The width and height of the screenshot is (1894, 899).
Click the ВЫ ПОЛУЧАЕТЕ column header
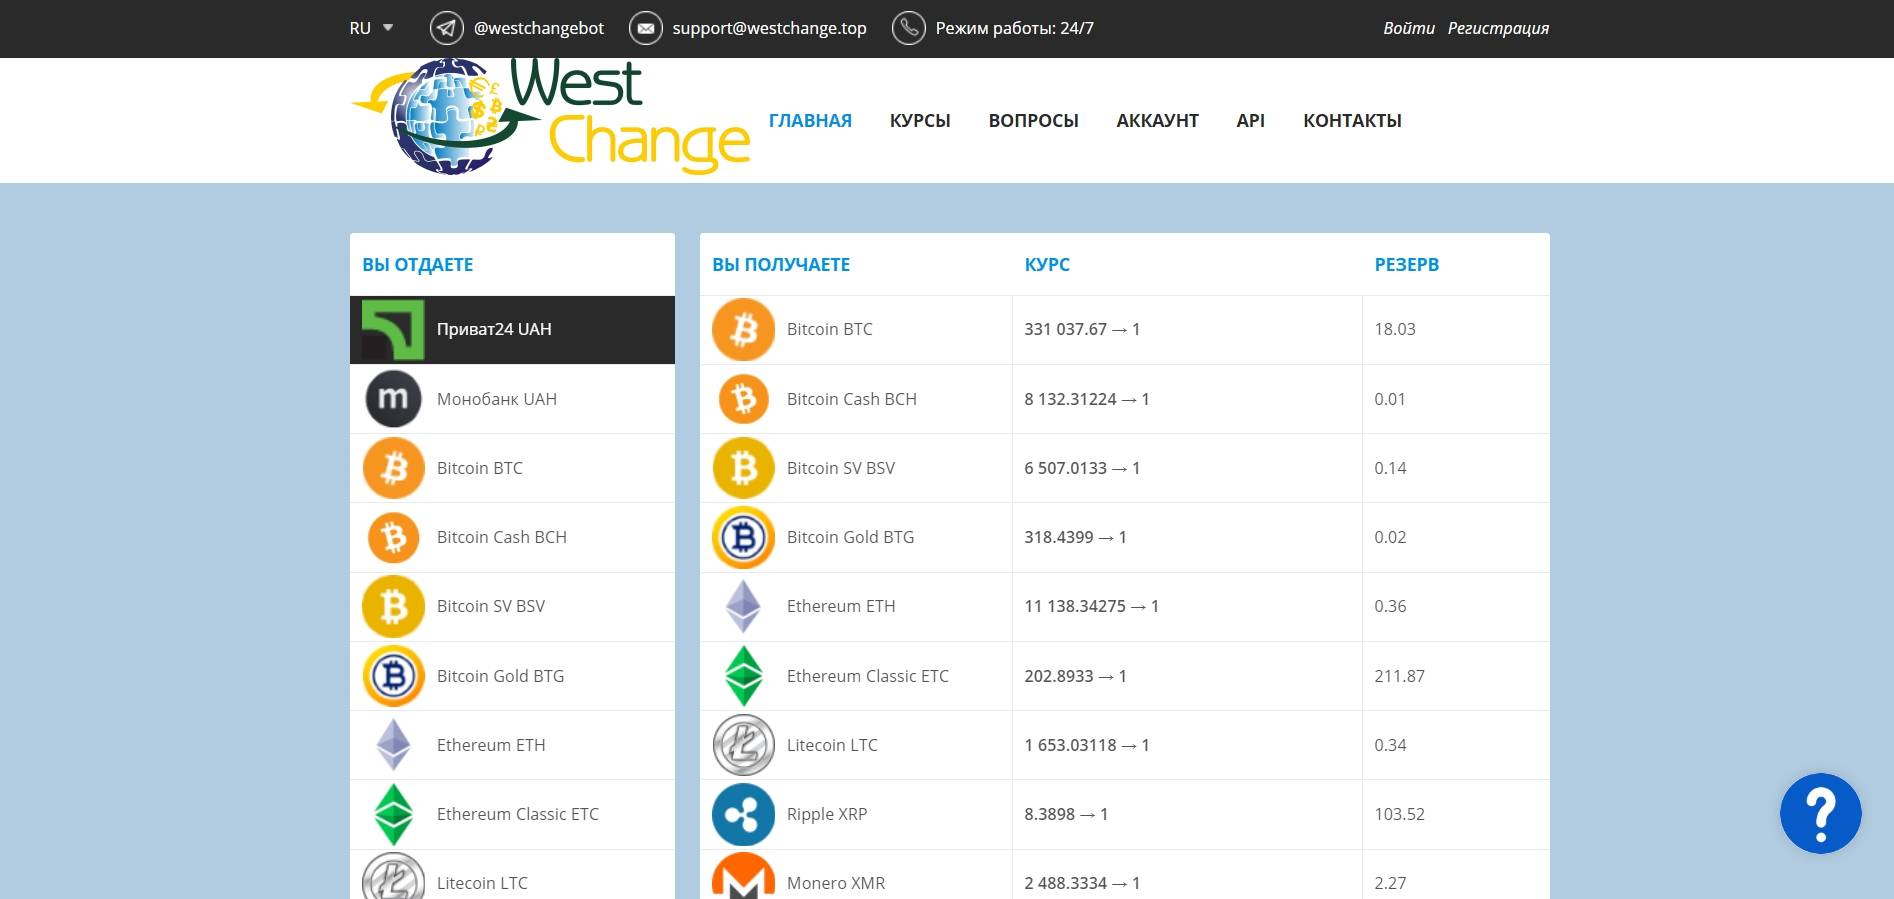[781, 265]
